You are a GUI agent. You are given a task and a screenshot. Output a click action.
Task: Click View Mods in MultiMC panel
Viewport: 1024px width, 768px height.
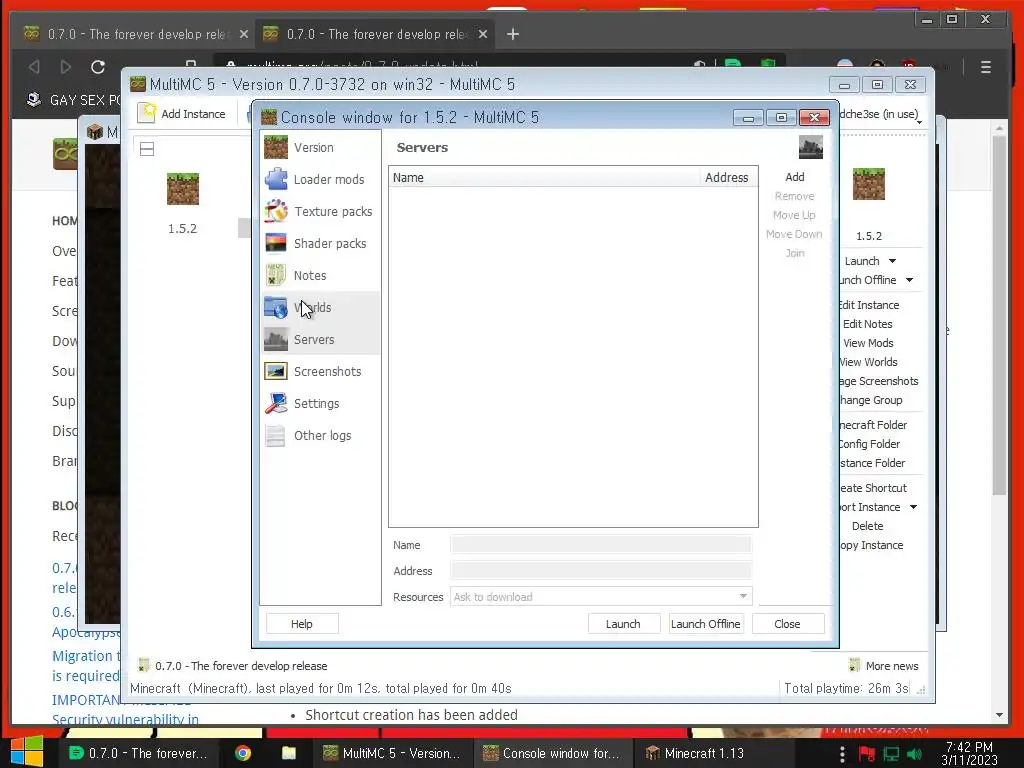[x=869, y=343]
